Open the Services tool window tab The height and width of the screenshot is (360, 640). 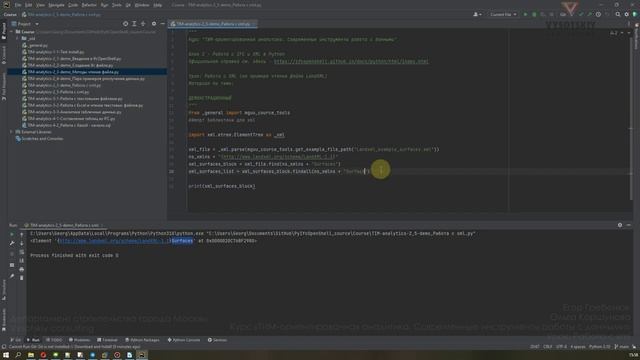point(217,340)
